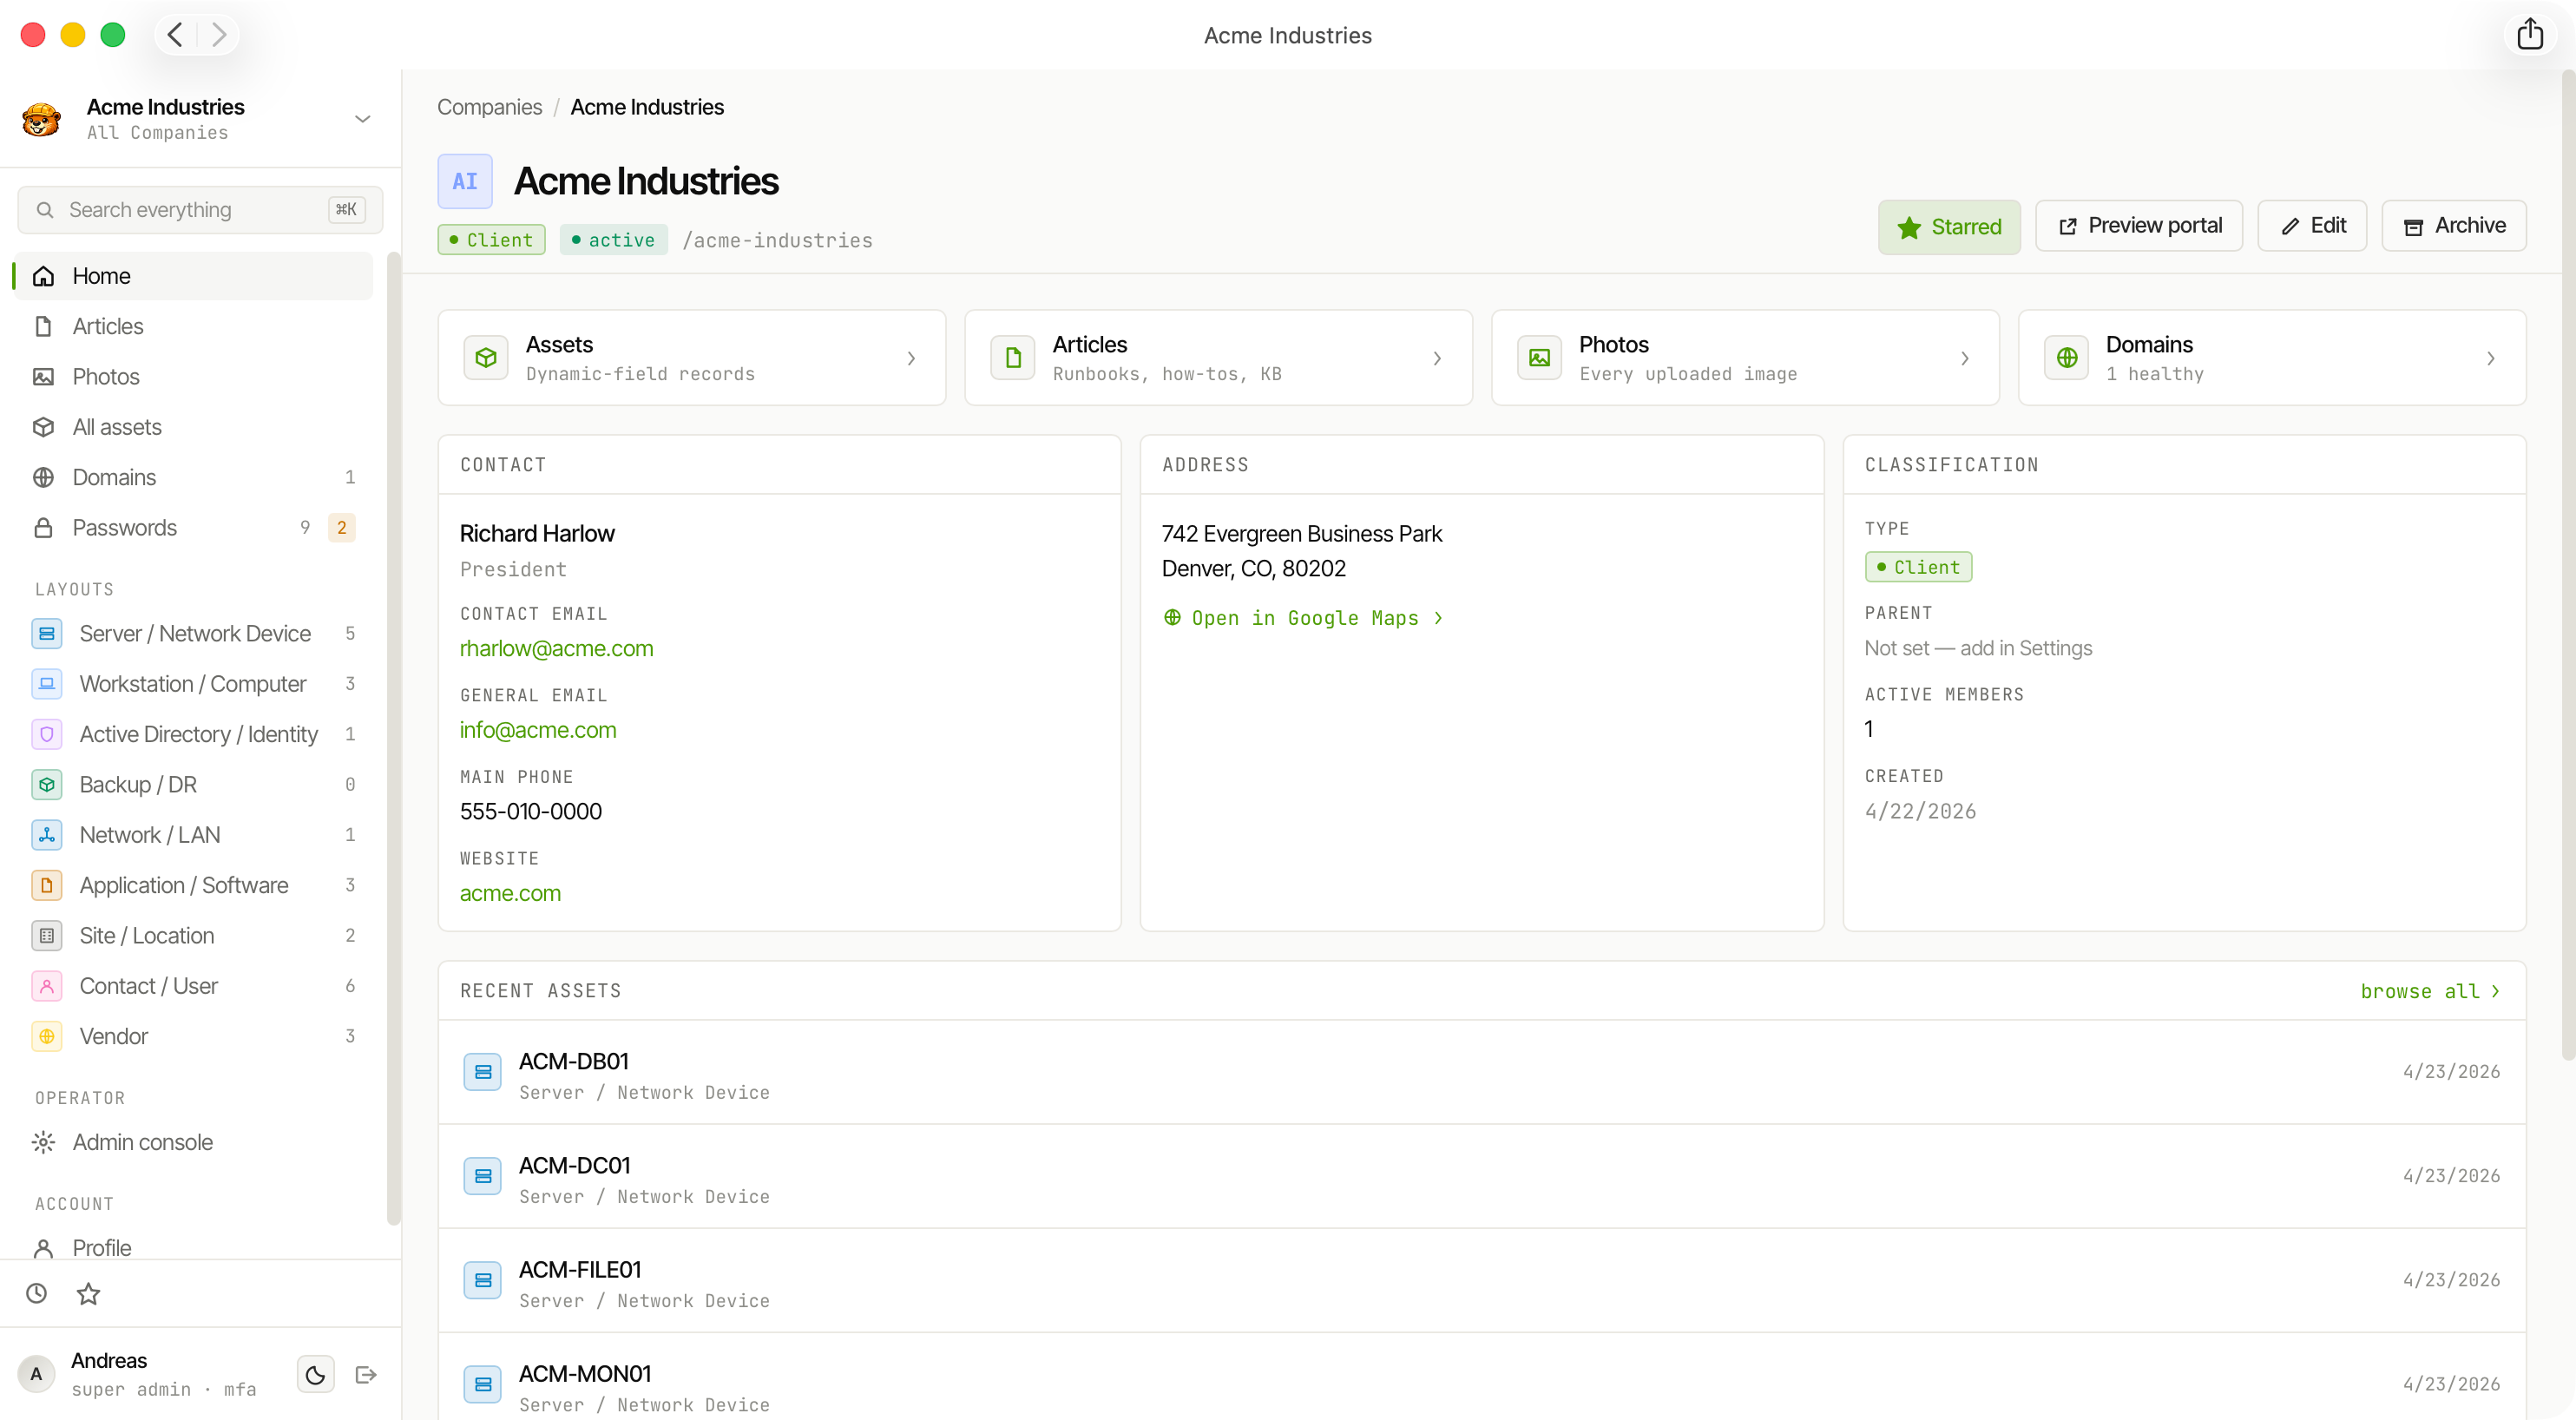Open the Domains card chevron
Screen dimensions: 2576x1420
[x=2490, y=358]
